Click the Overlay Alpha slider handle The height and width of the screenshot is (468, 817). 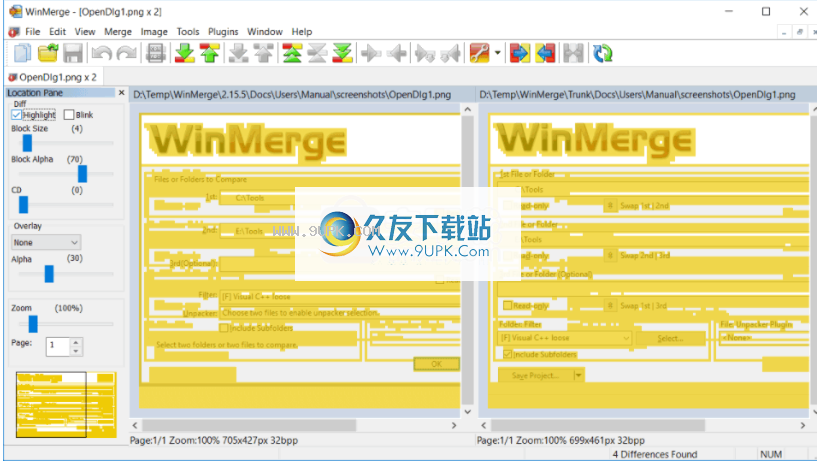point(49,274)
